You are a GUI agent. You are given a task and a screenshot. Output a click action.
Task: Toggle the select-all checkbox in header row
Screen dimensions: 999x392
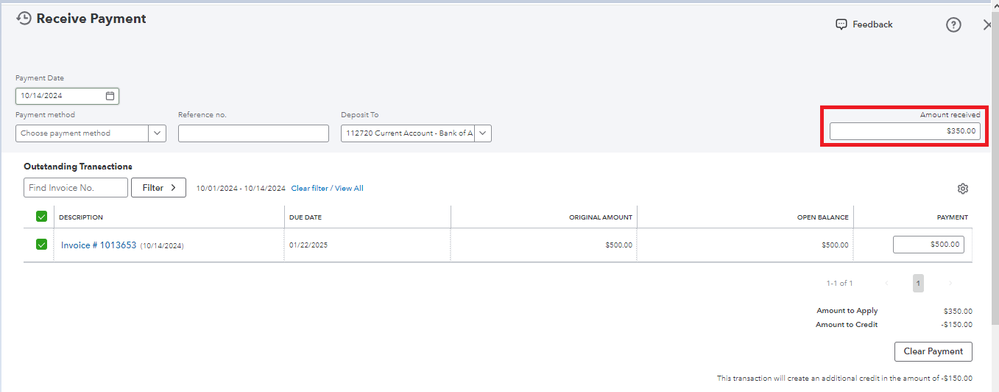tap(41, 217)
